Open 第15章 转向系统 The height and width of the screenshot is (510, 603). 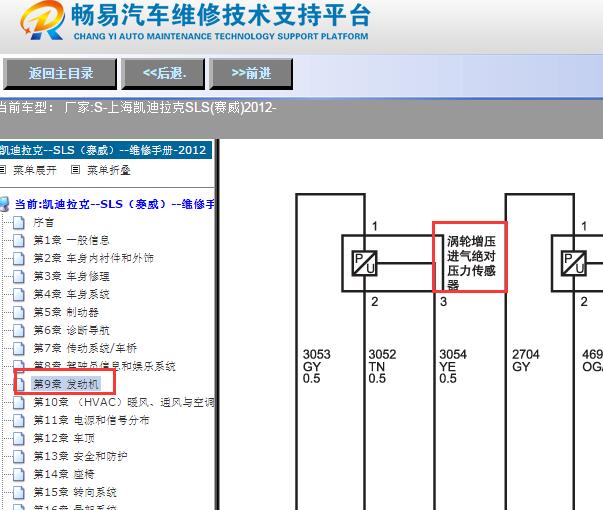tap(75, 492)
